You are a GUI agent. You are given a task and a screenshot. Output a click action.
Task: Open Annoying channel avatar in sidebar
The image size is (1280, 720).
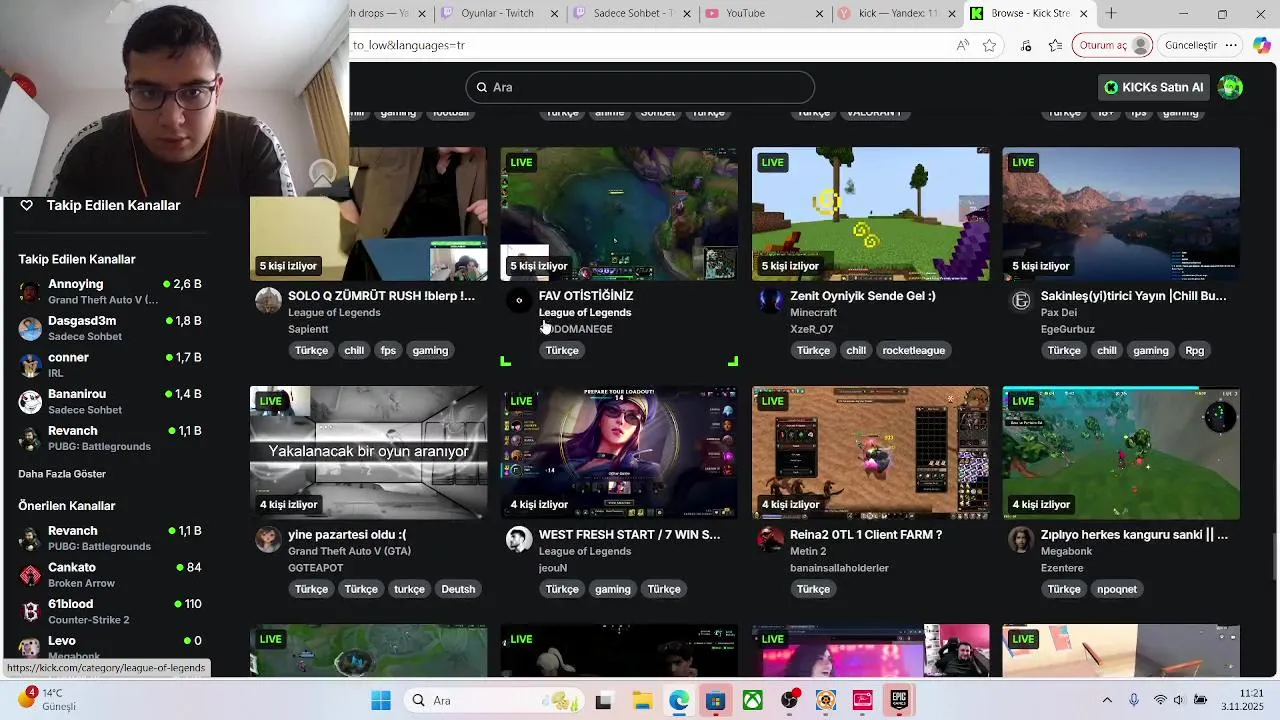(x=30, y=292)
